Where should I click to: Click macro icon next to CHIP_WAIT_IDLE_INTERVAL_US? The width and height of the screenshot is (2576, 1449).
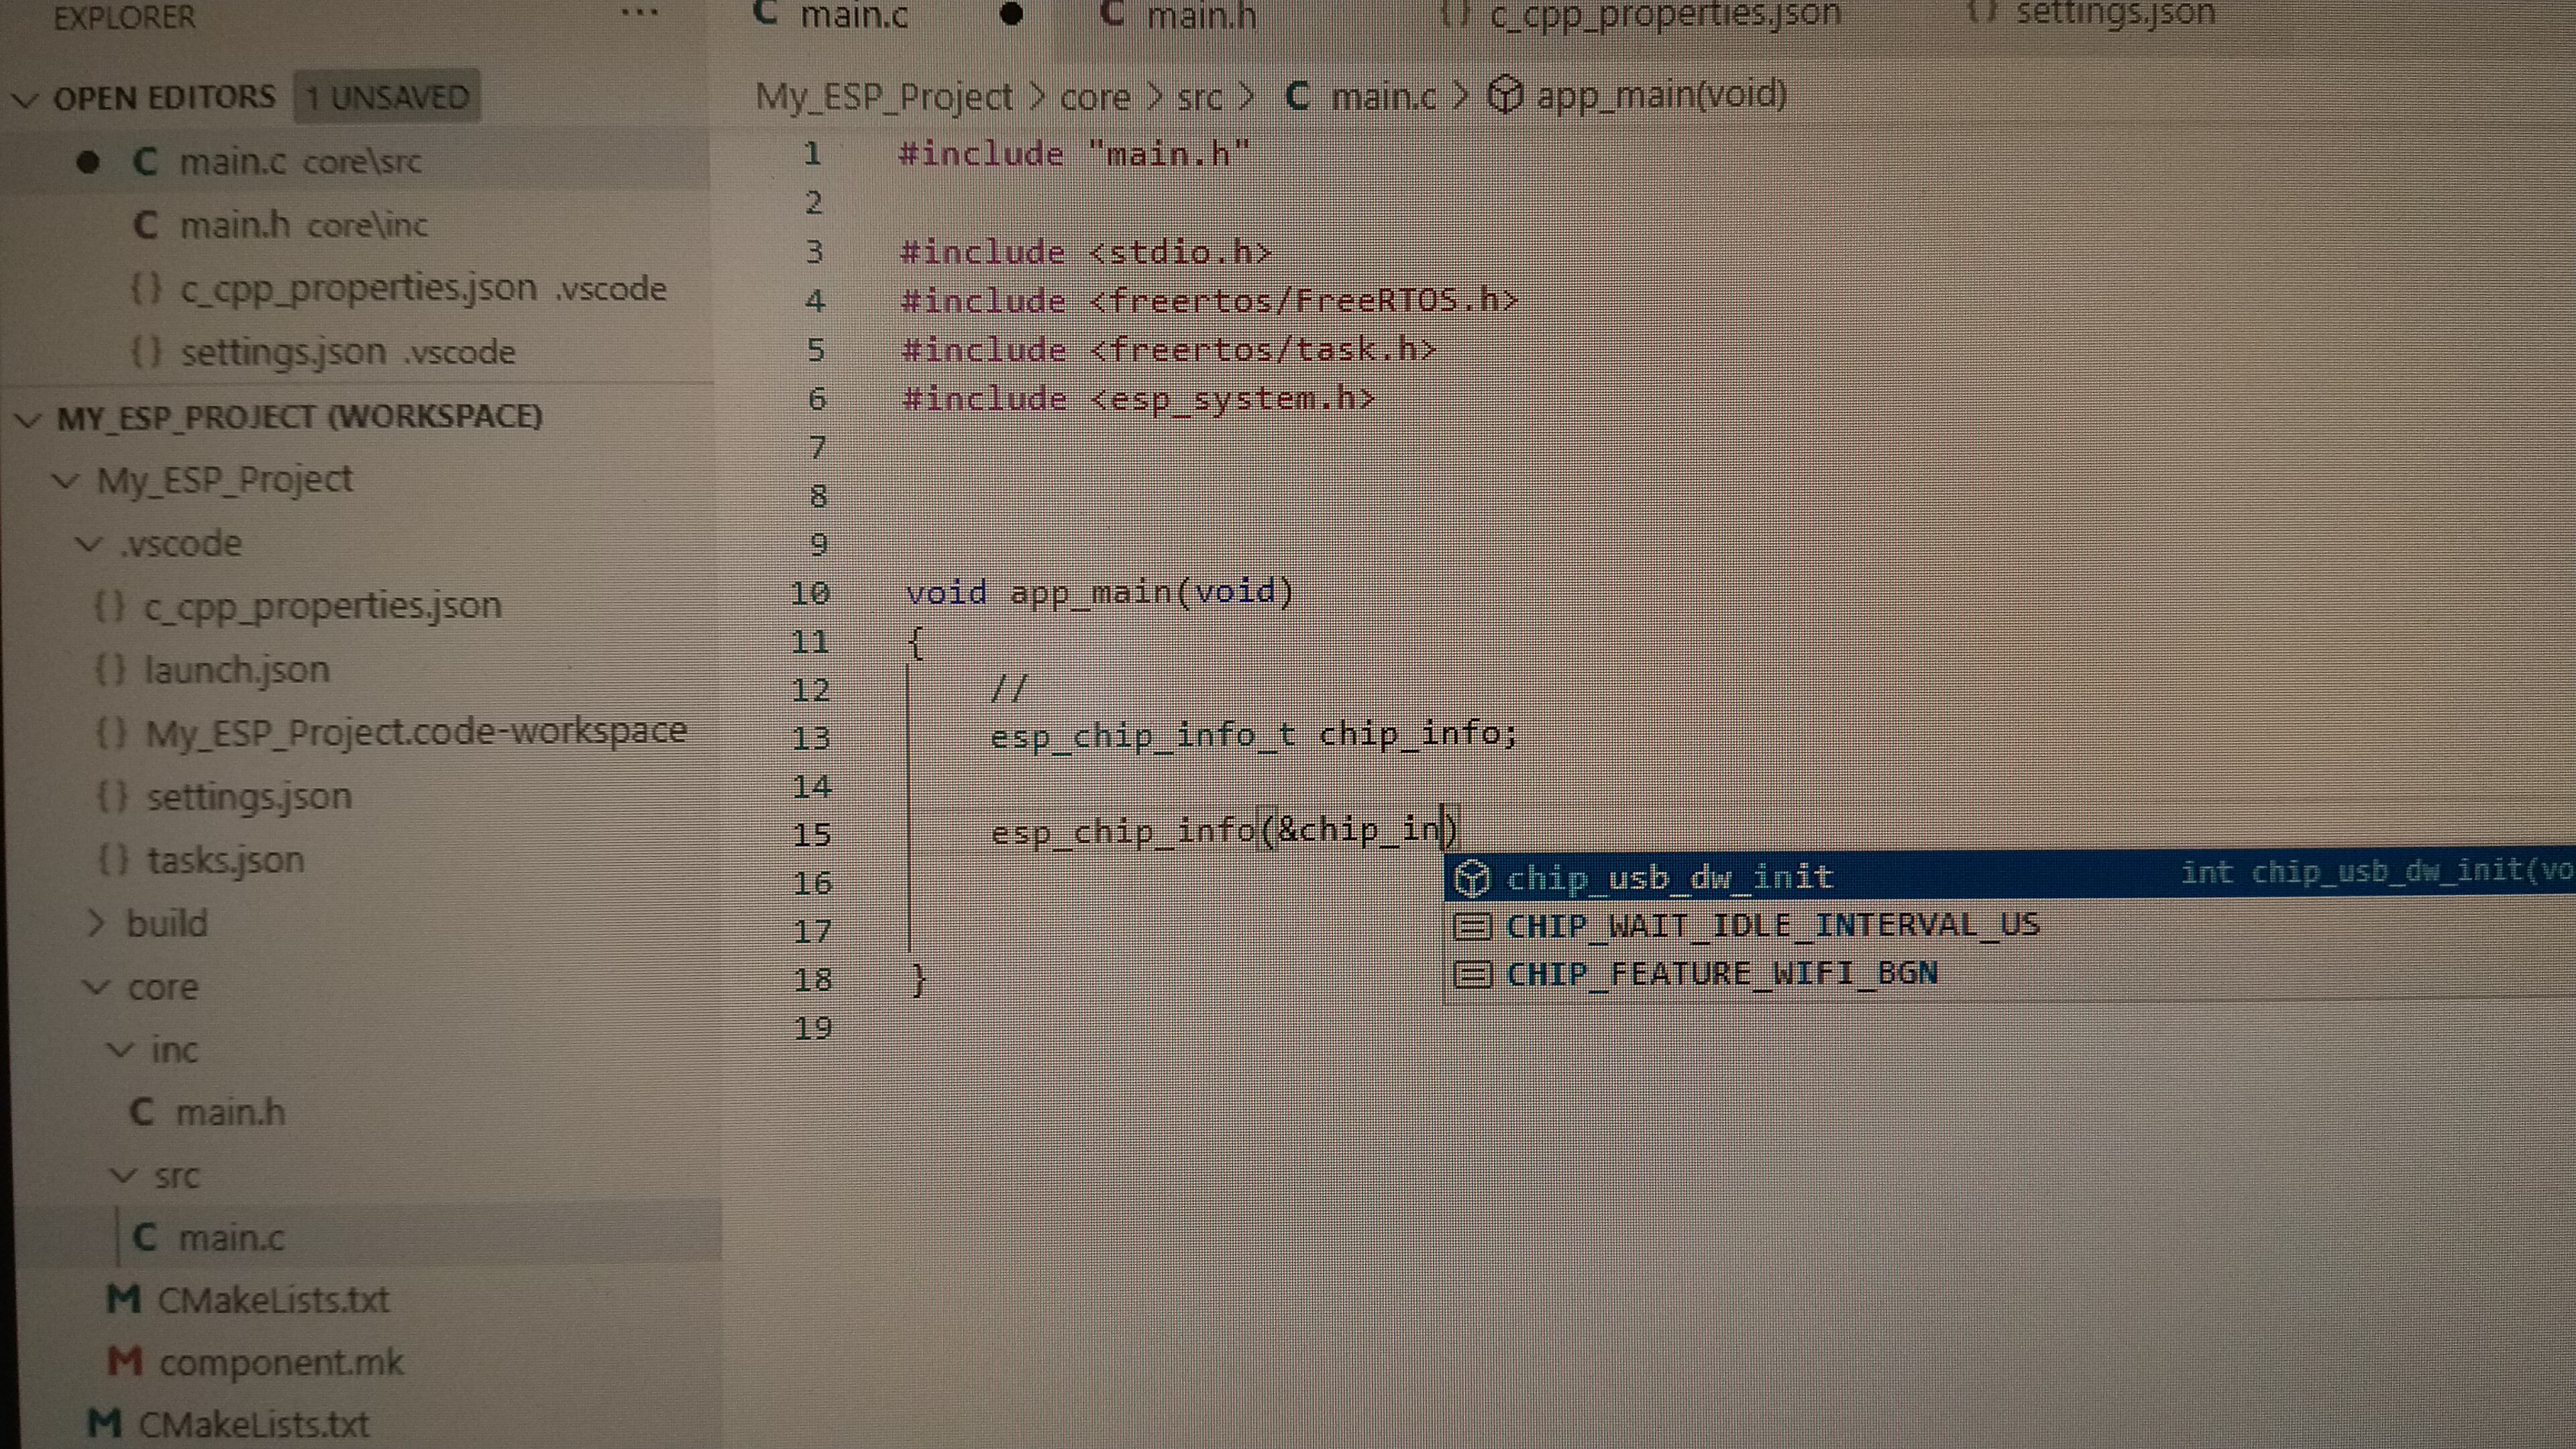click(1472, 926)
